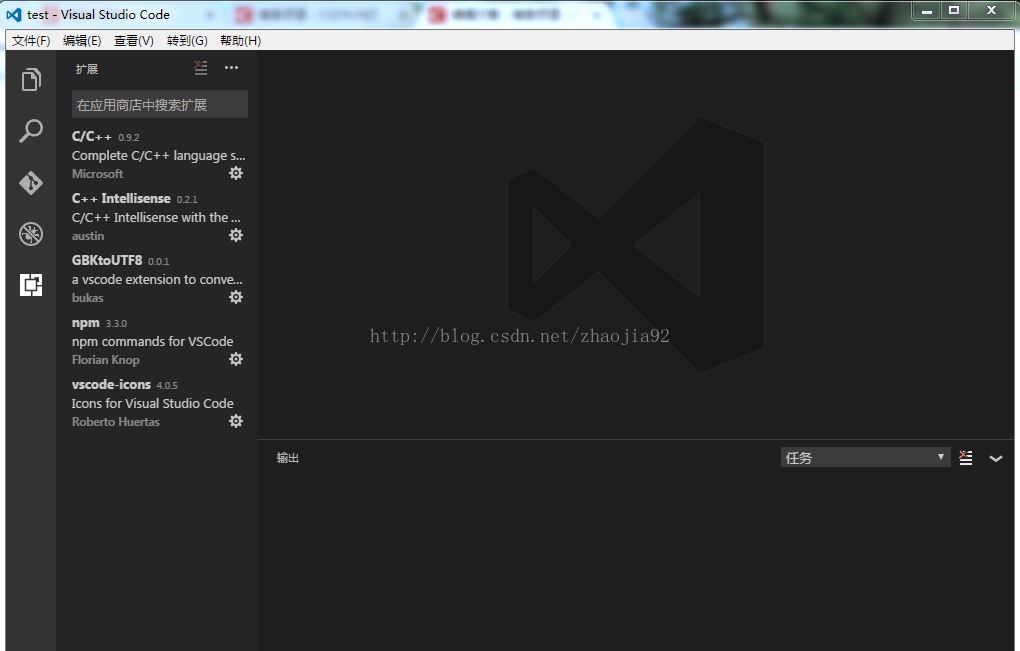Viewport: 1020px width, 651px height.
Task: Click the filter icon in the Extensions panel header
Action: [200, 68]
